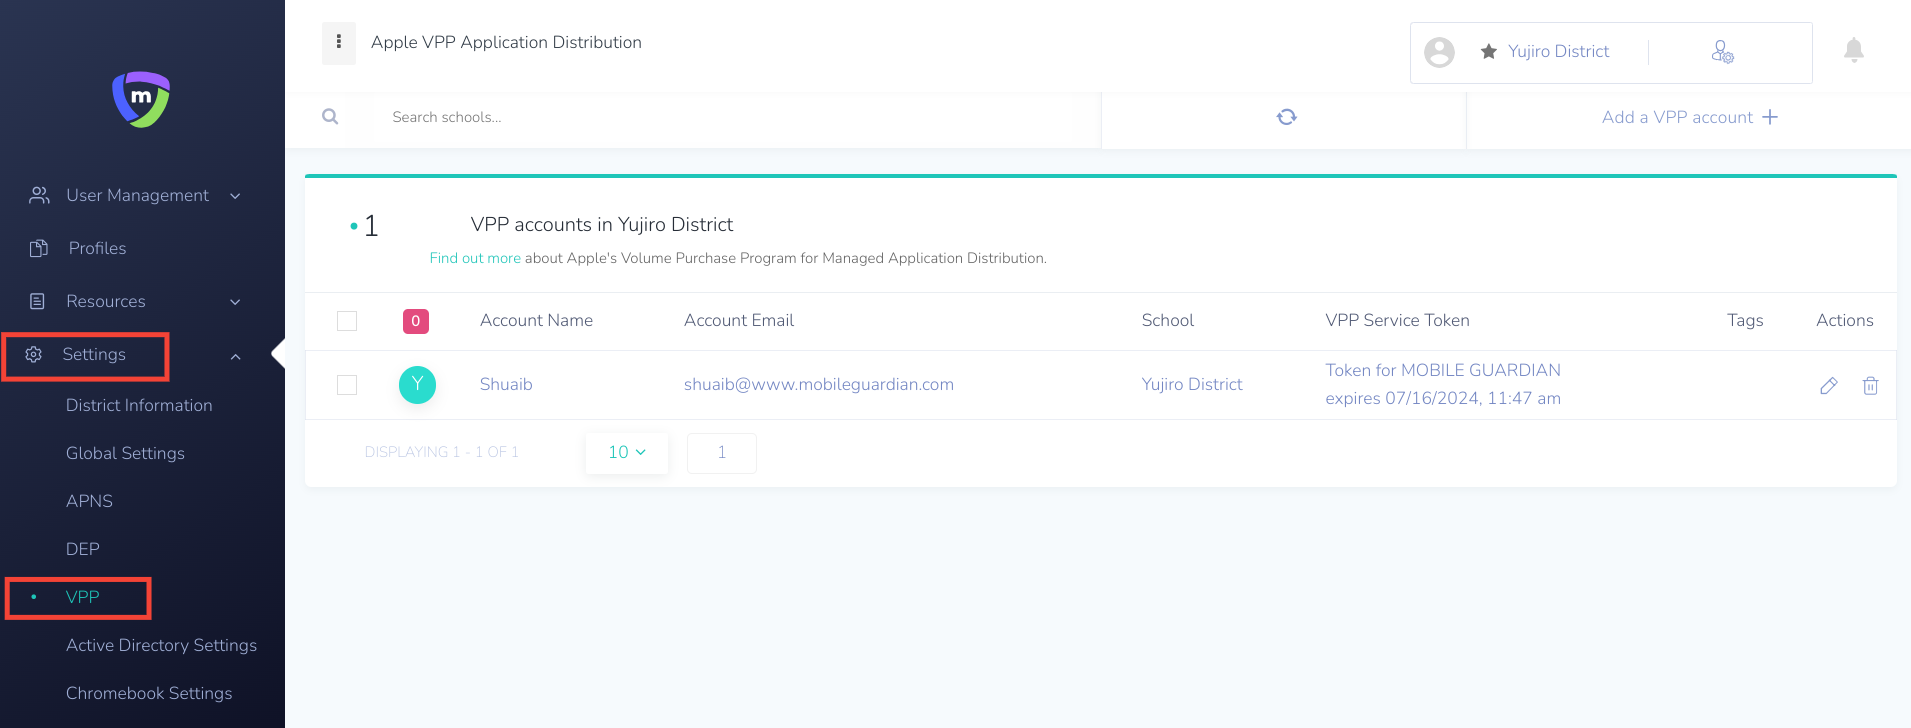Screen dimensions: 1911x728
Task: Tick the checkbox for the Shuaib row
Action: 347,385
